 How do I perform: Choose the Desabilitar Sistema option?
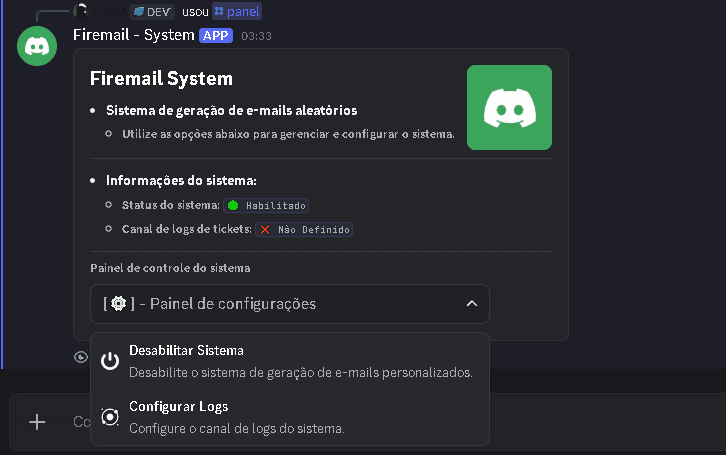coord(290,361)
